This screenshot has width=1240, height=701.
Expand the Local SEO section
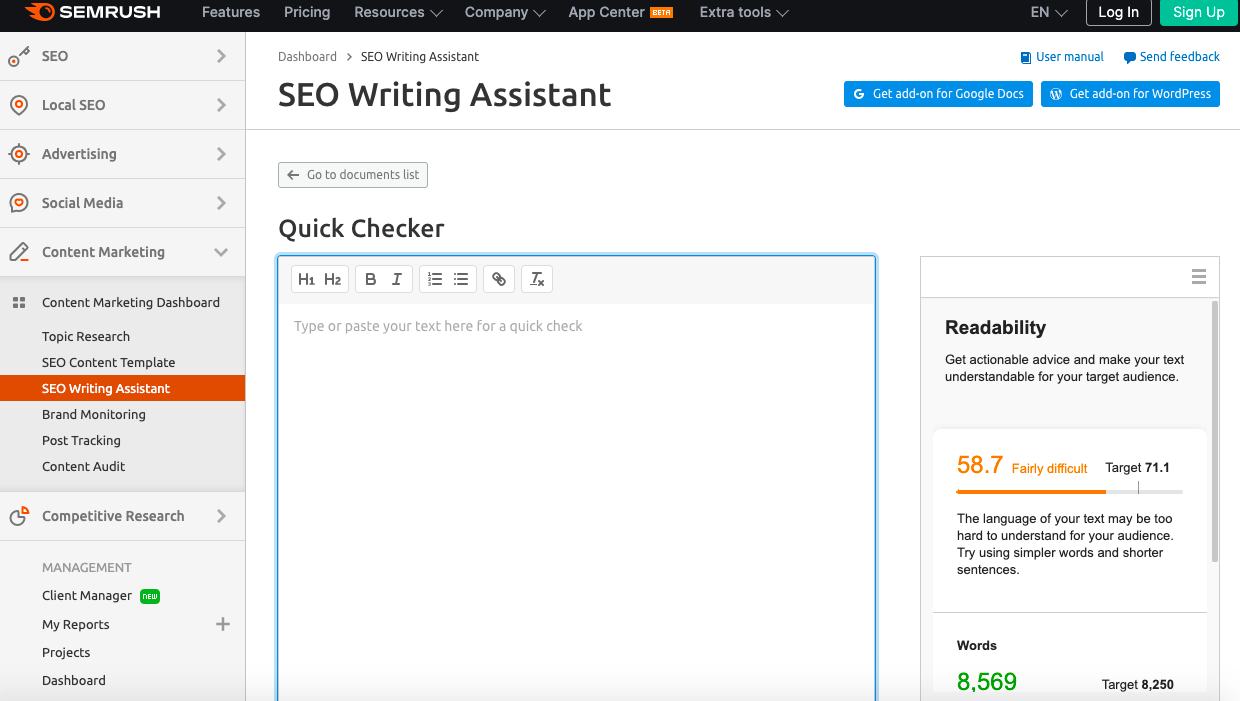[x=221, y=105]
